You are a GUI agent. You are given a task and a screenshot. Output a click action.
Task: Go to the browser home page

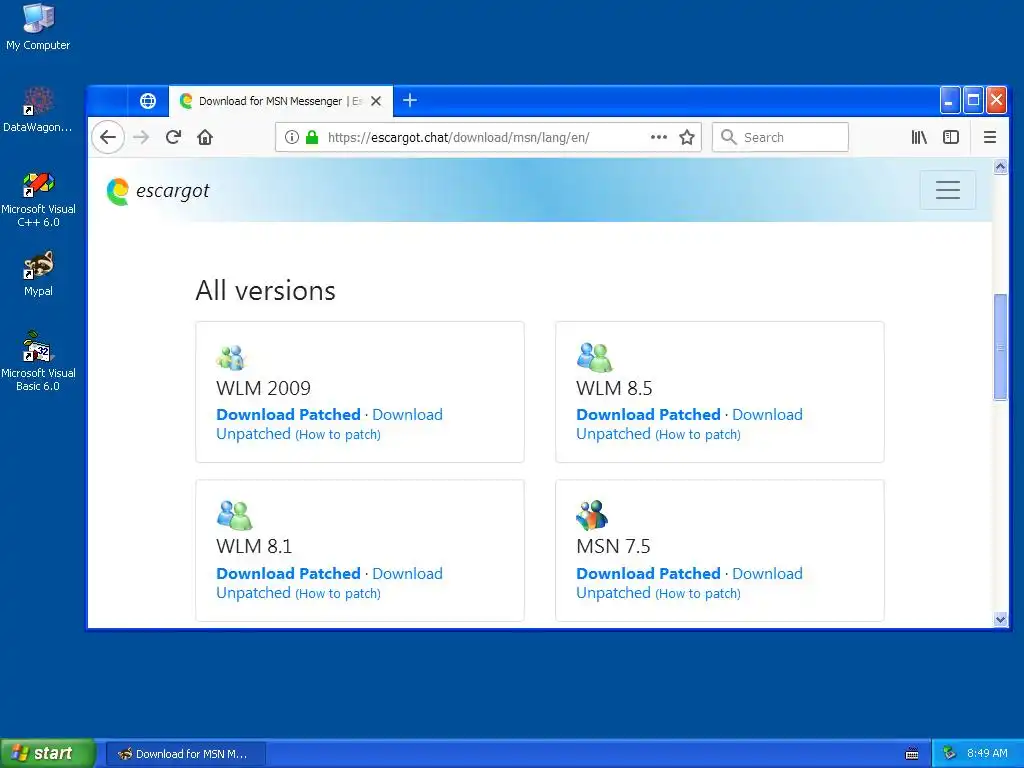[205, 137]
